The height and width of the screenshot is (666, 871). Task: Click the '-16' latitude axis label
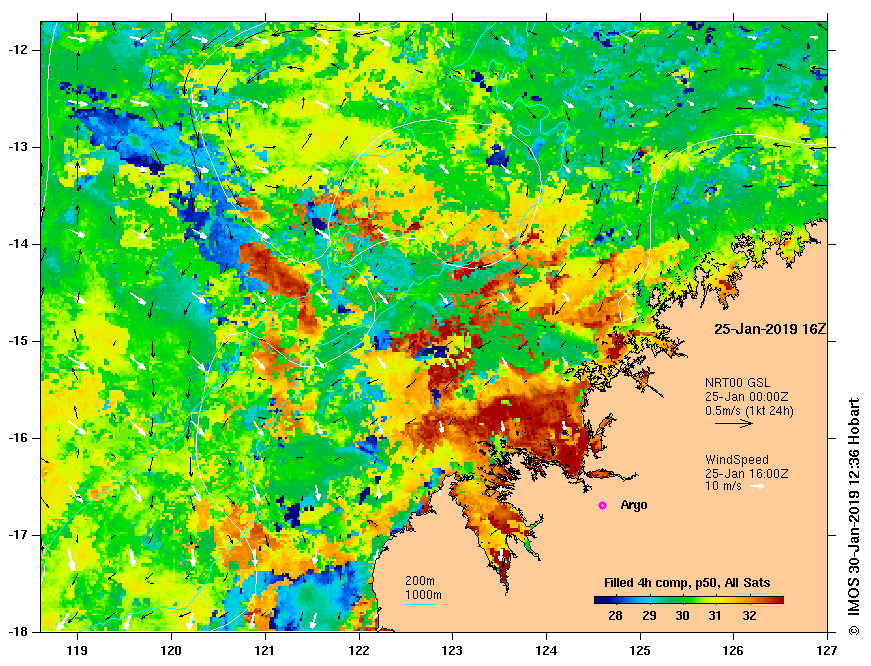click(x=17, y=438)
